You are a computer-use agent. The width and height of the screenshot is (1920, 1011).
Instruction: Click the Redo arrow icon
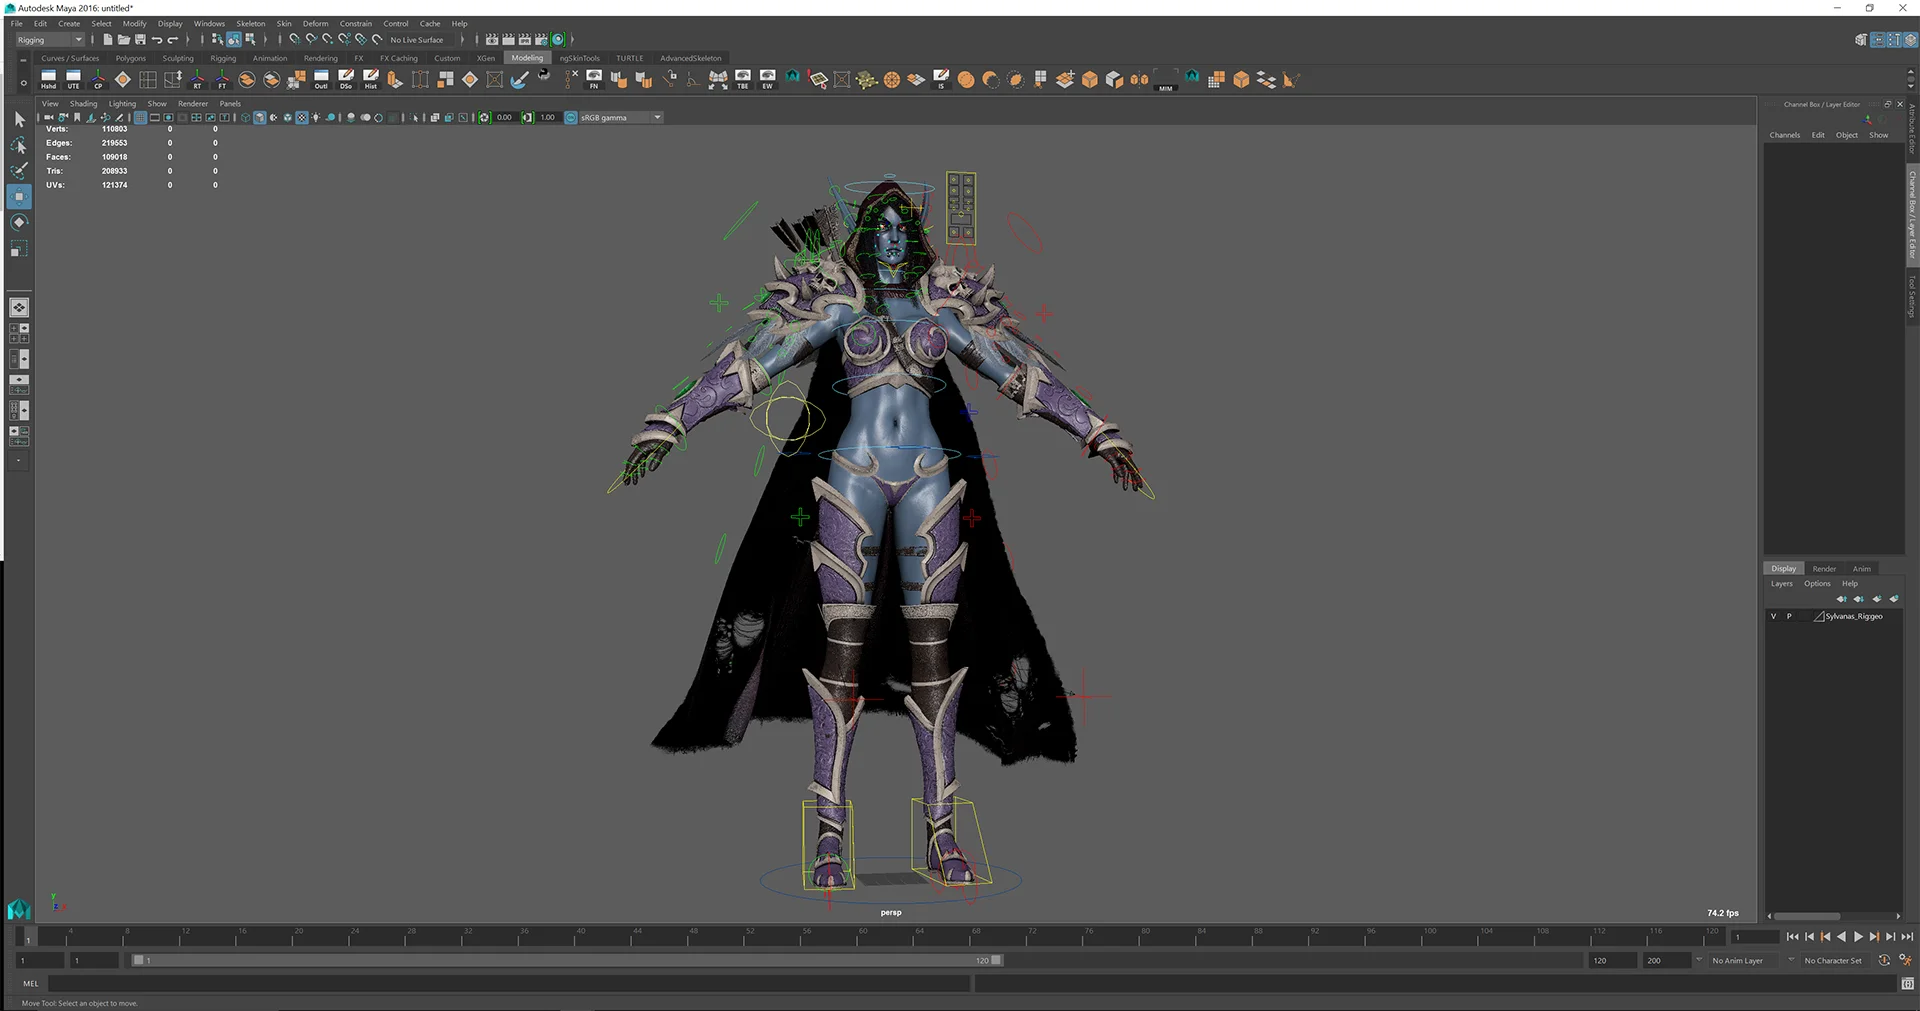click(173, 40)
